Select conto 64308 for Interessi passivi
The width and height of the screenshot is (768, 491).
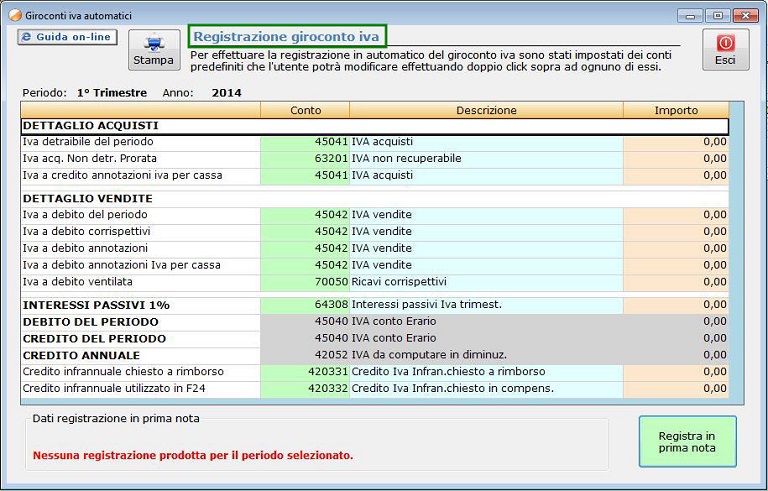click(305, 305)
